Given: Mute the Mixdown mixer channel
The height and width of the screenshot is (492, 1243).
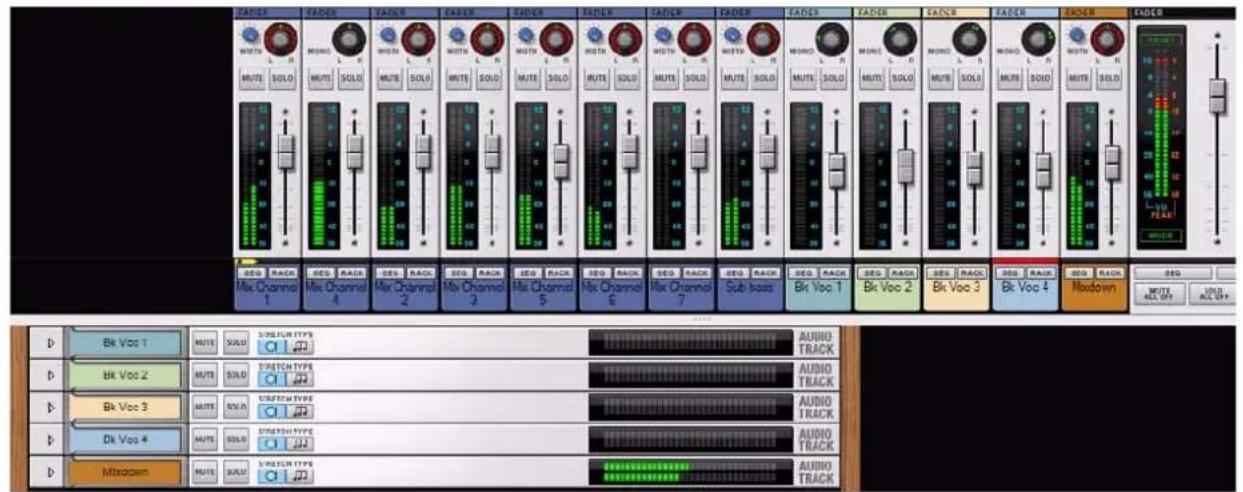Looking at the screenshot, I should [x=1079, y=78].
